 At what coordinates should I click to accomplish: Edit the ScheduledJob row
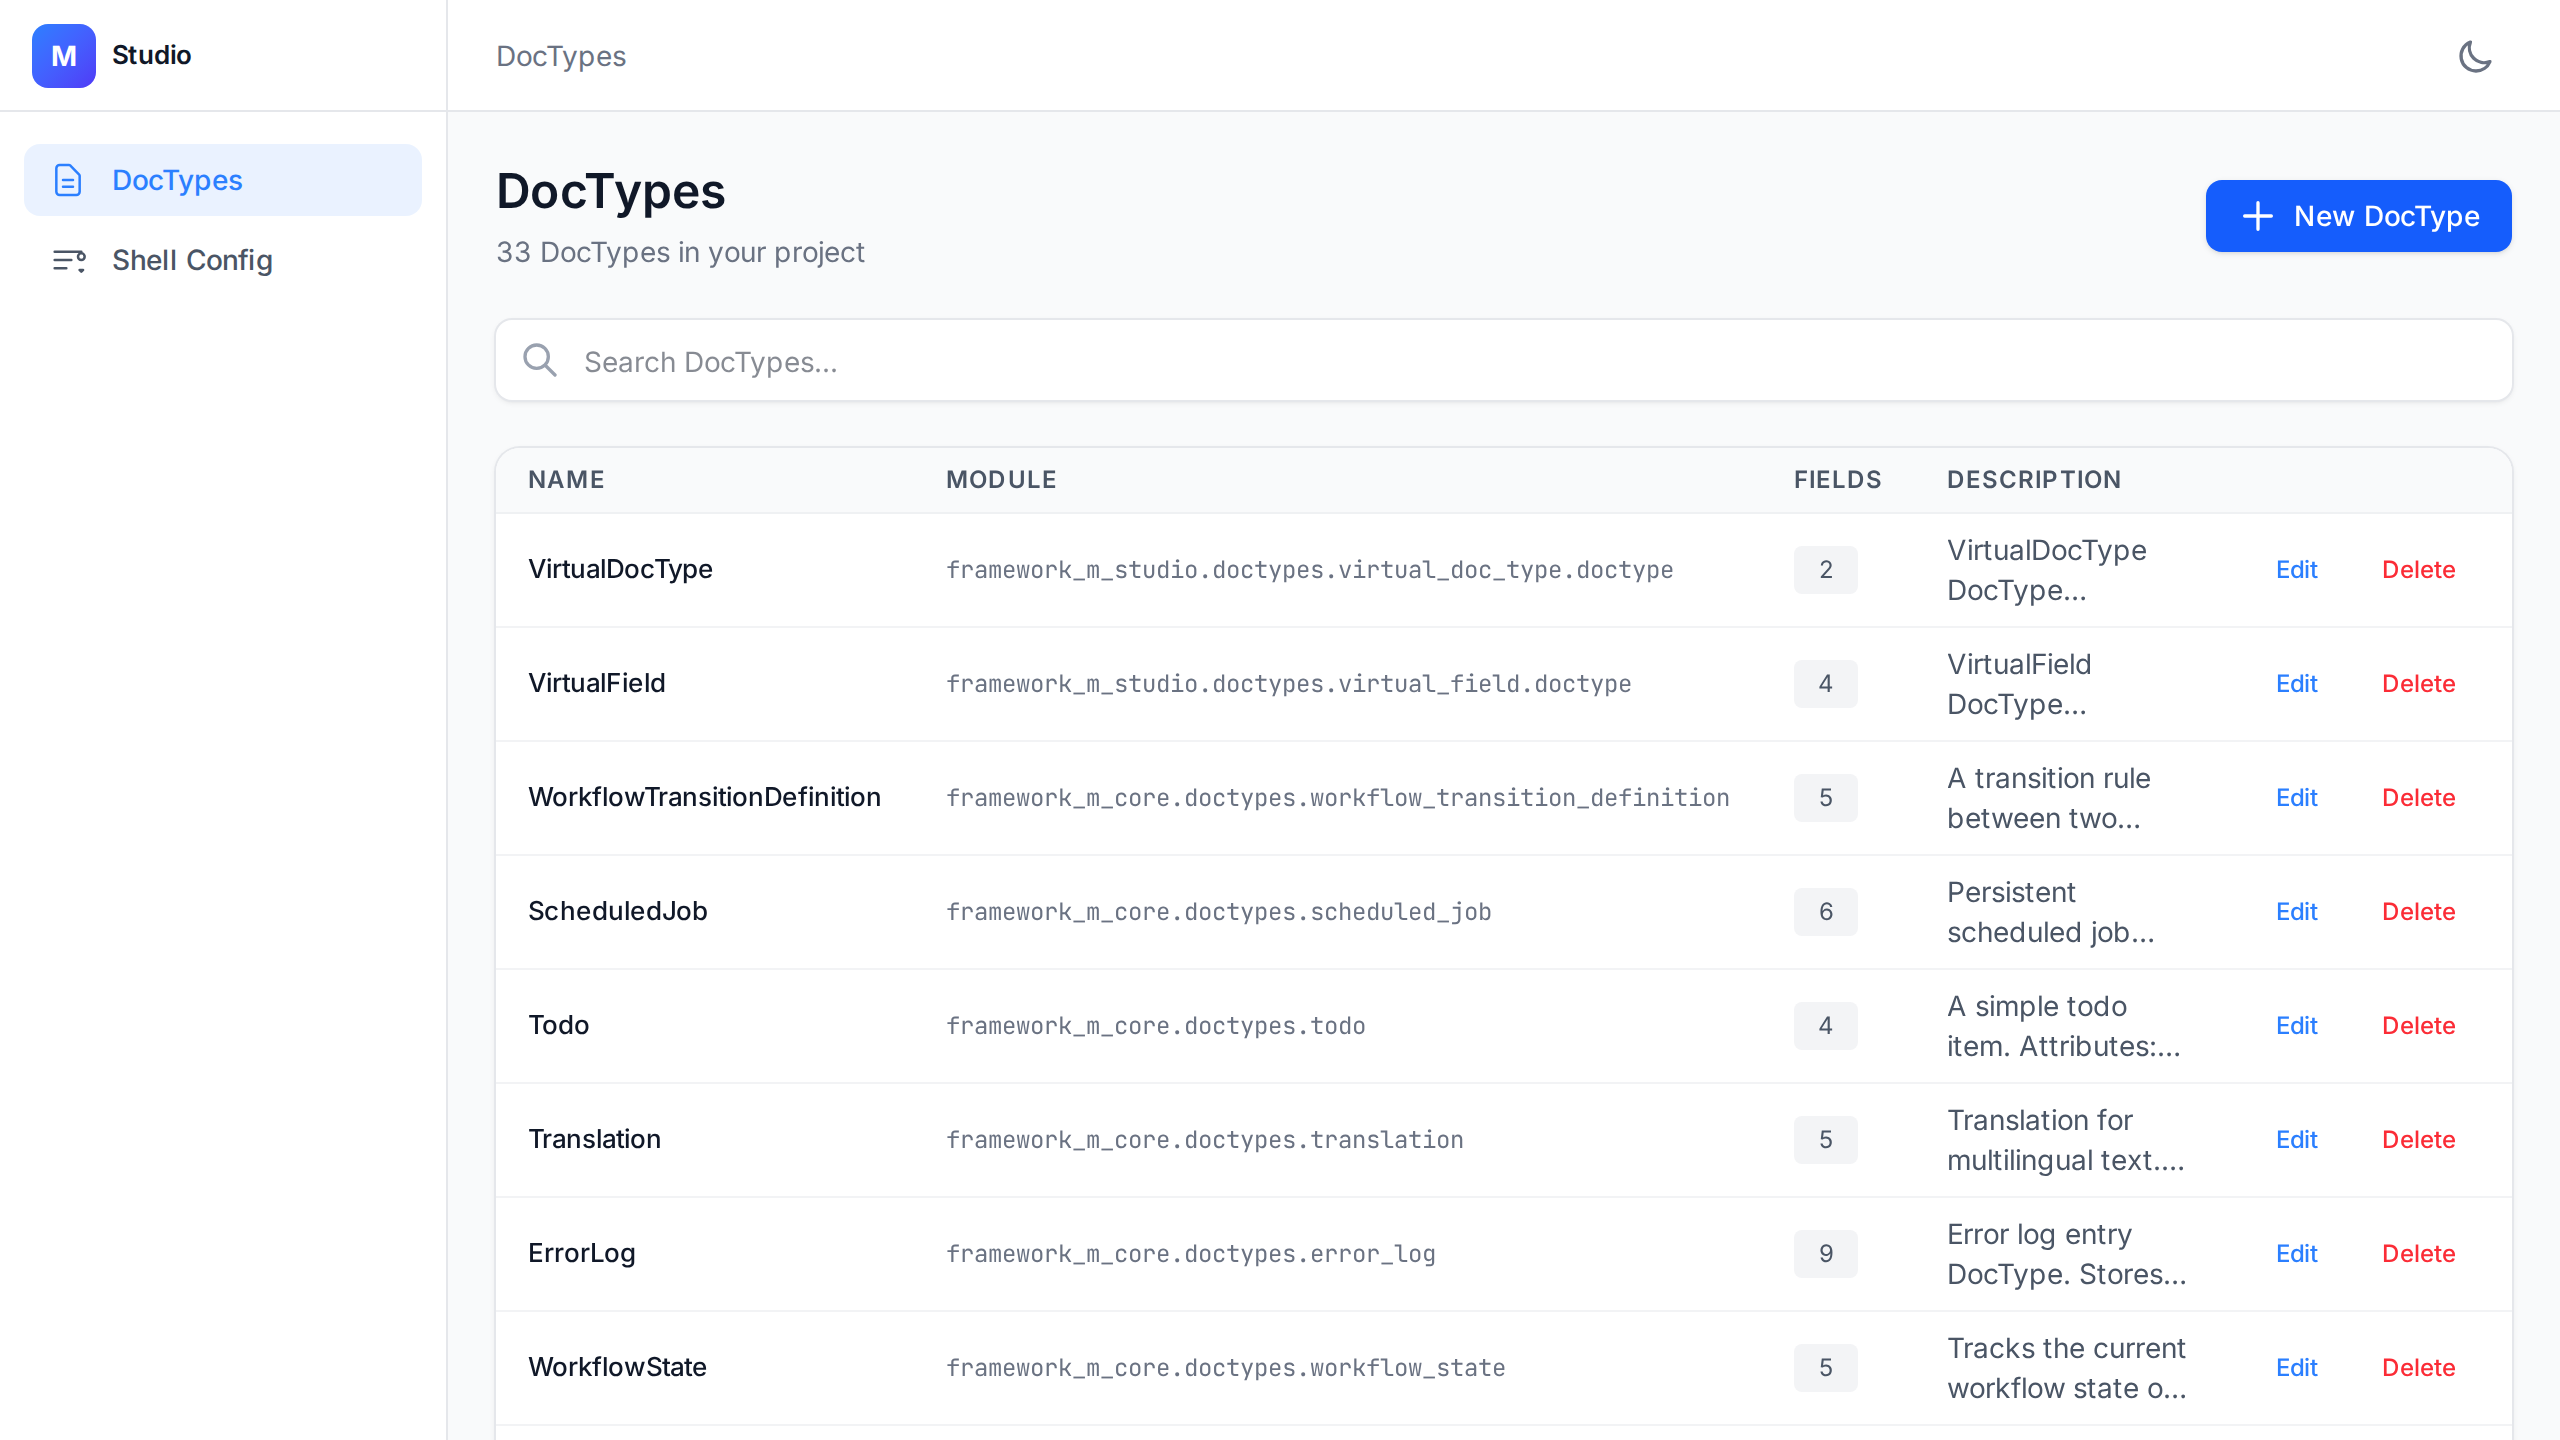point(2296,912)
